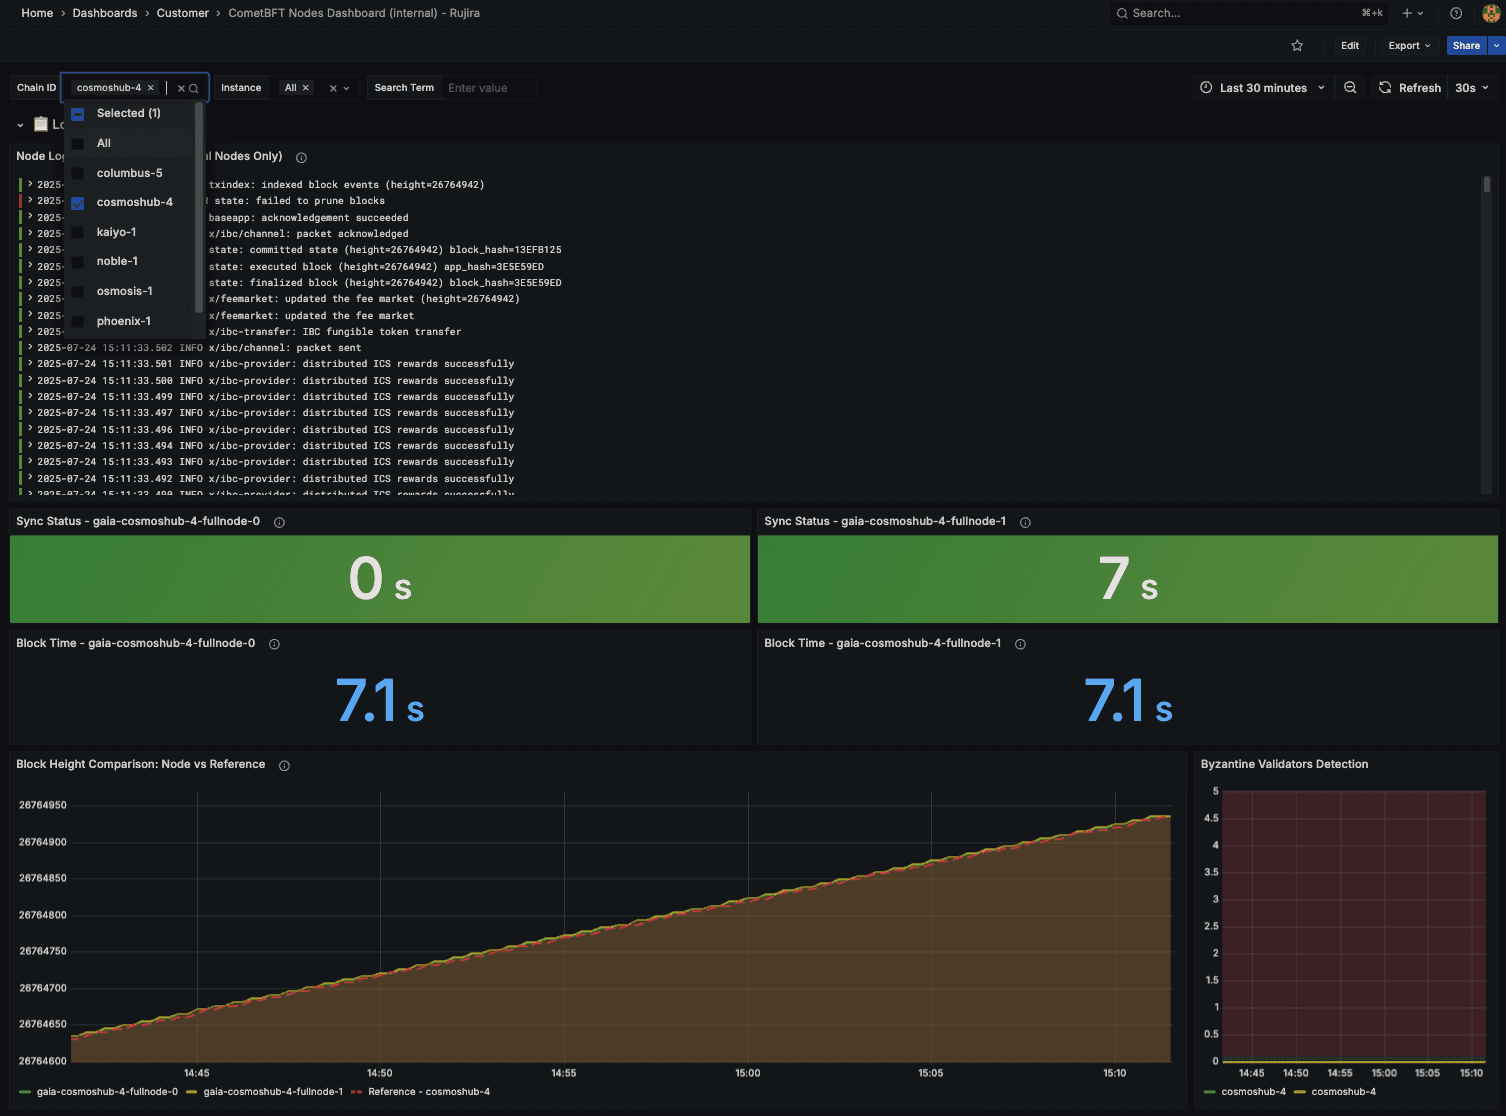The width and height of the screenshot is (1506, 1116).
Task: Open the Instance variable dropdown arrow
Action: 347,88
